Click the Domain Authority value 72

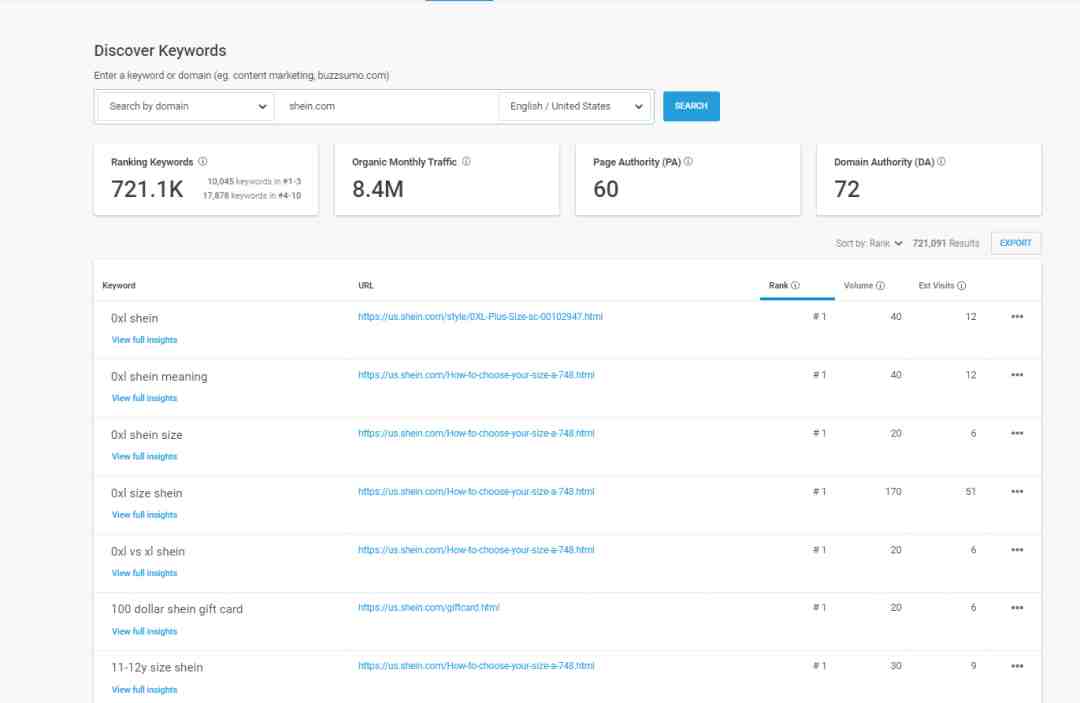point(847,189)
